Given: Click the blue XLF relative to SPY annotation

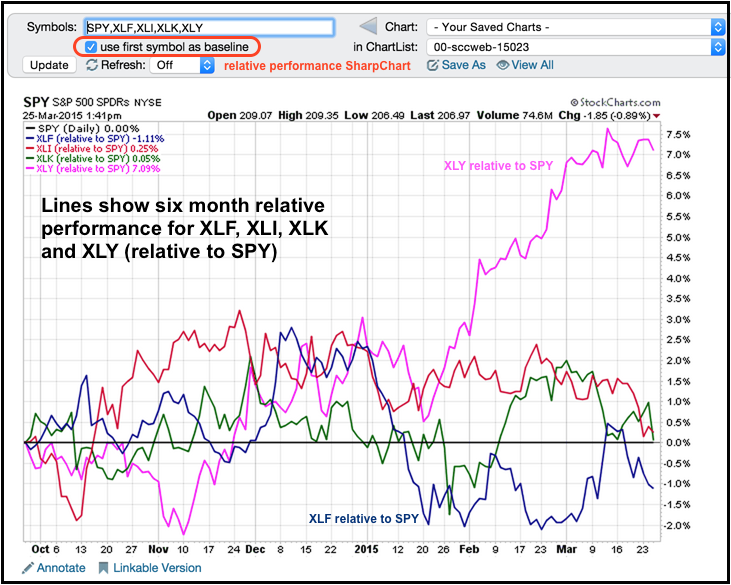Looking at the screenshot, I should pos(364,518).
